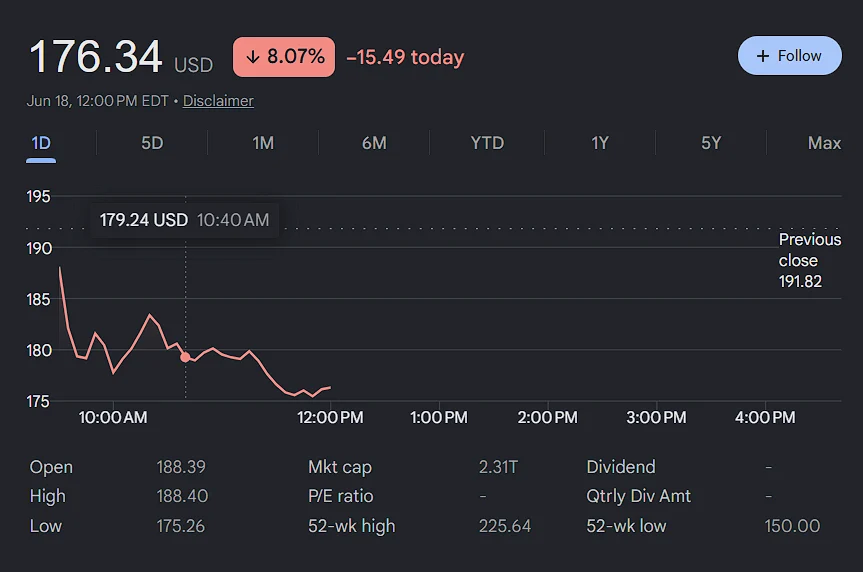Image resolution: width=863 pixels, height=572 pixels.
Task: Click the plus icon in Follow button
Action: tap(763, 56)
